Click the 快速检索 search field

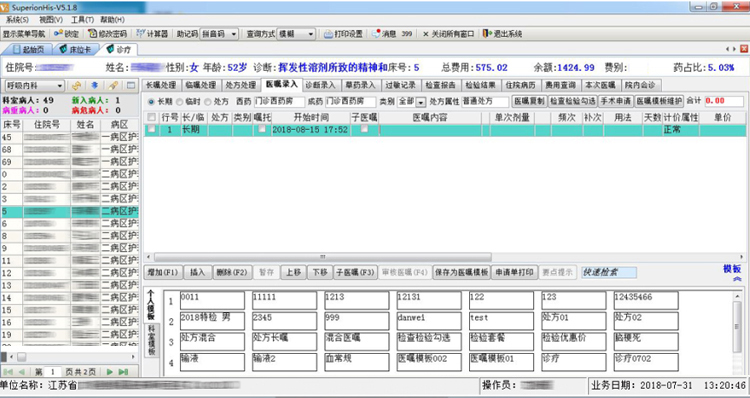tap(608, 272)
